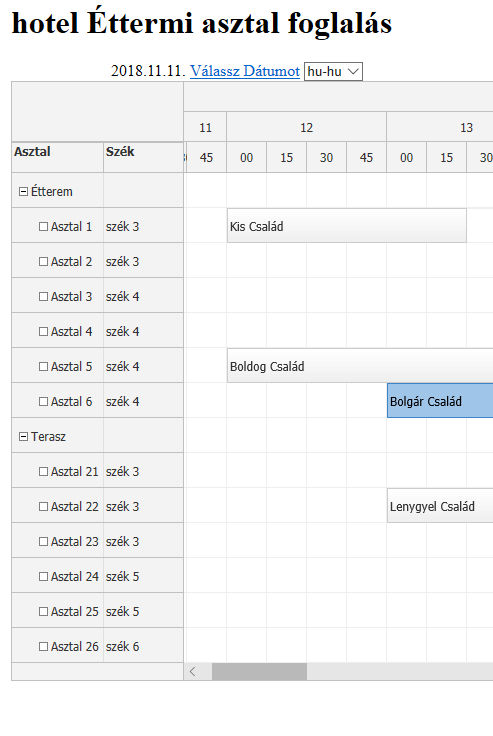The width and height of the screenshot is (493, 736).
Task: Toggle the Asztal 24 checkbox
Action: pyautogui.click(x=43, y=577)
